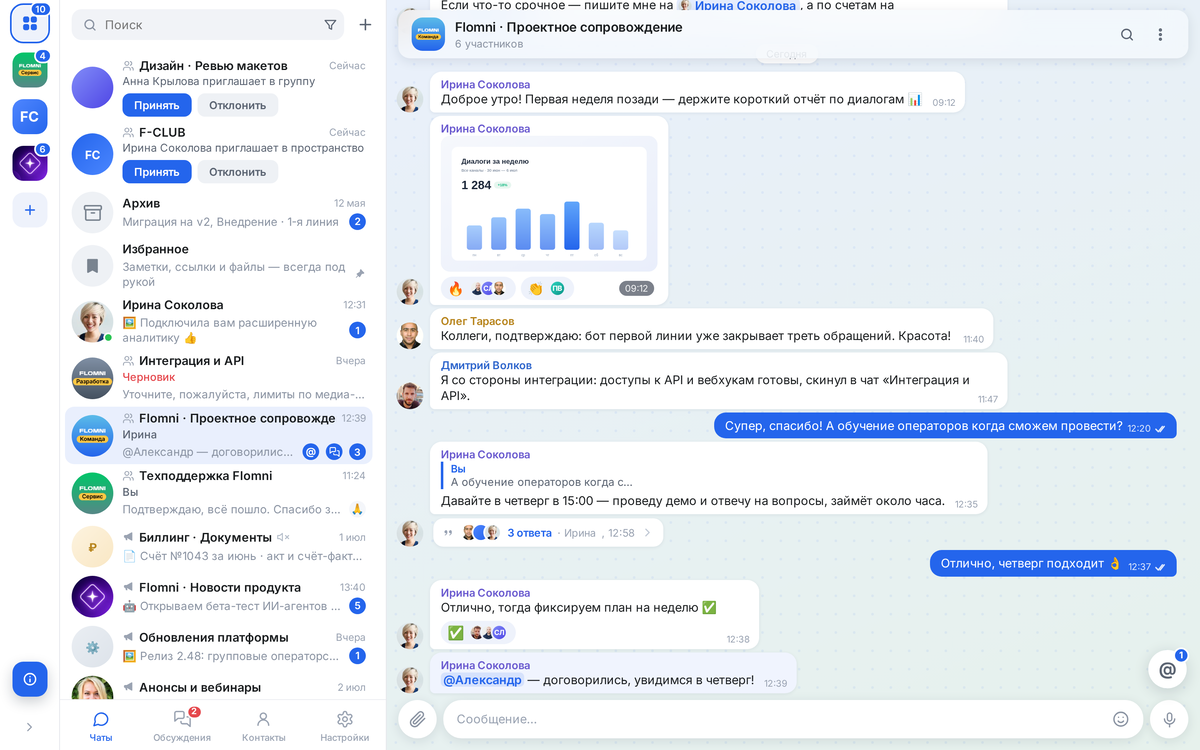Switch to the Обсуждения tab
1200x750 pixels.
pos(182,726)
